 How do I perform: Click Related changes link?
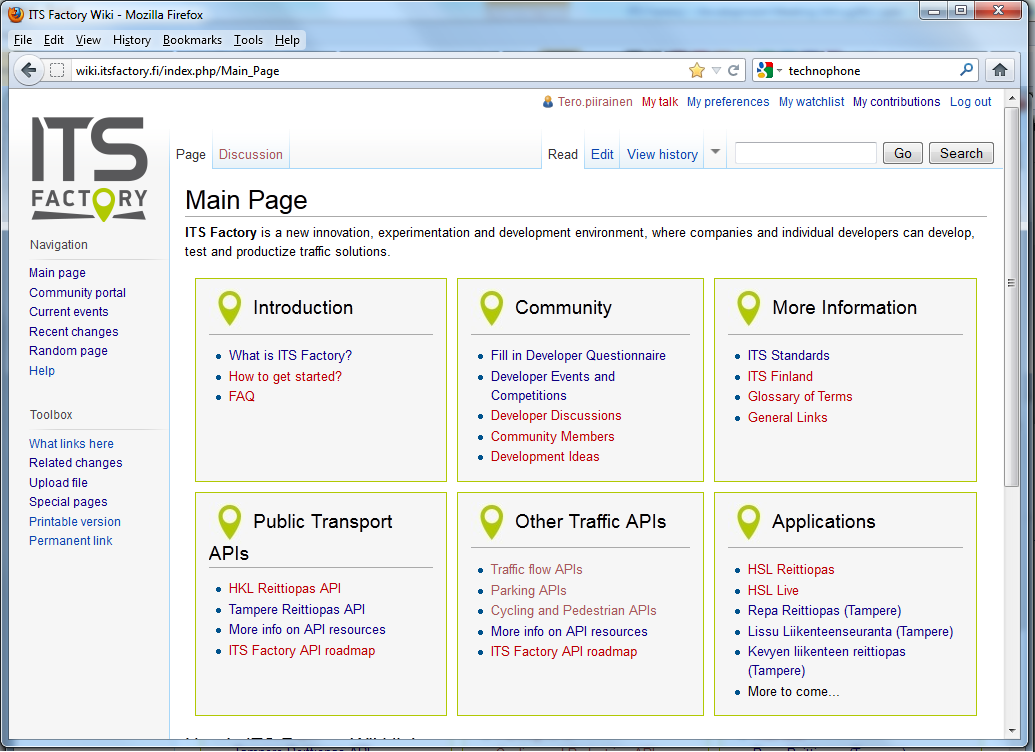coord(76,463)
